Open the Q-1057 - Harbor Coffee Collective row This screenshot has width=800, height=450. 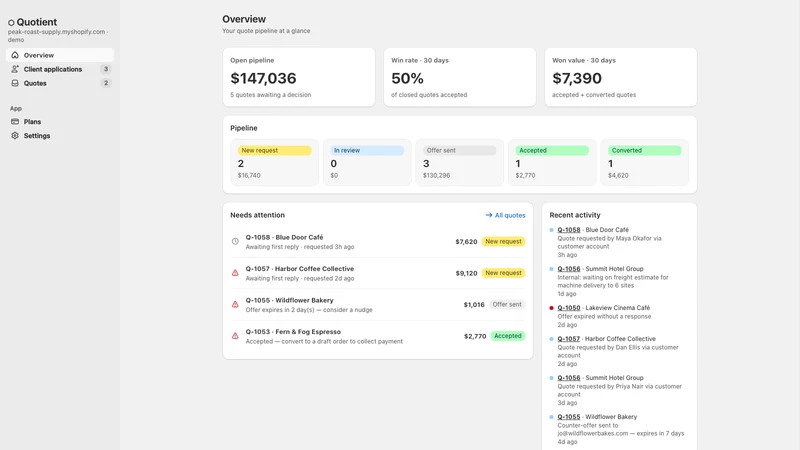click(378, 273)
